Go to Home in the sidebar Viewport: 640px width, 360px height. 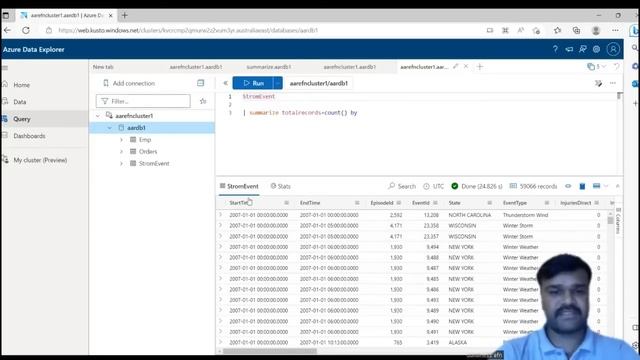pos(21,85)
